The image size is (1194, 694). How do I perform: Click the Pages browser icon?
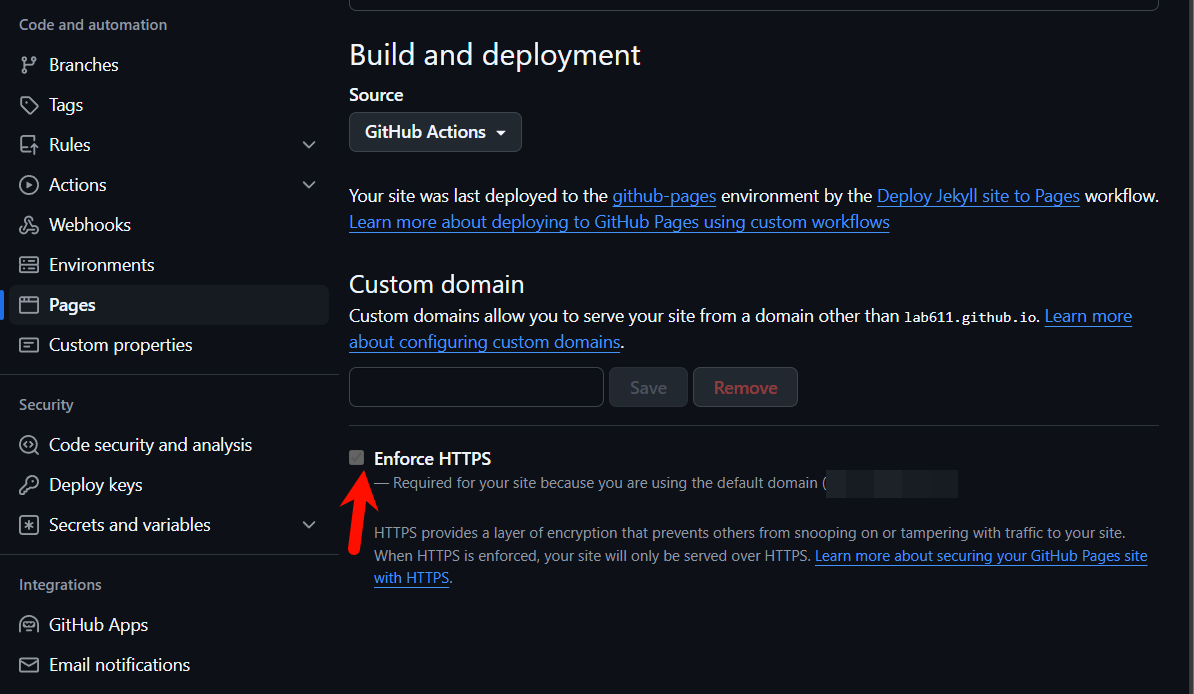[x=29, y=305]
